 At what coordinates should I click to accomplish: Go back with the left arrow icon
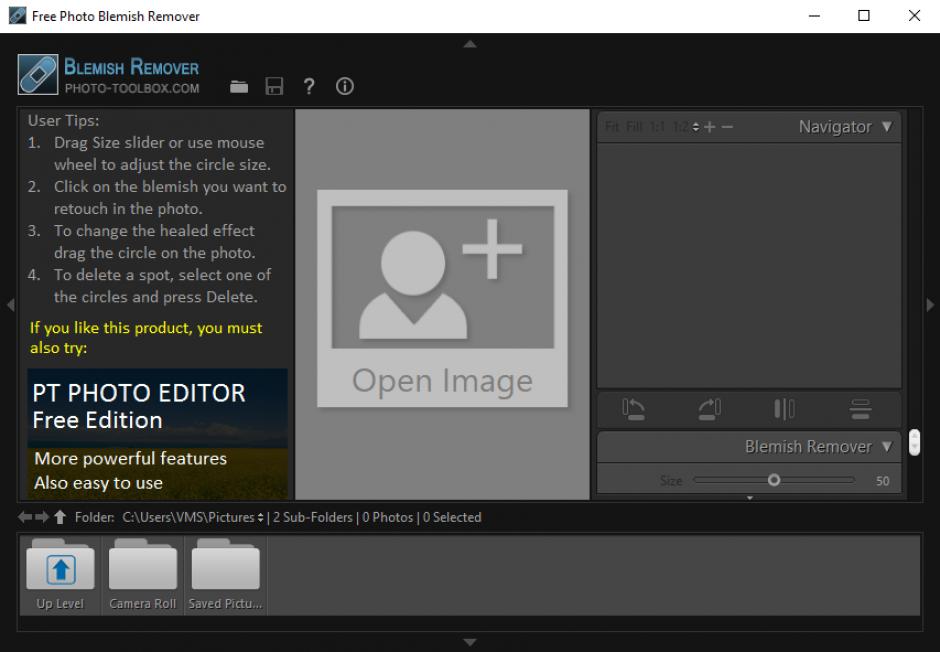(x=25, y=517)
